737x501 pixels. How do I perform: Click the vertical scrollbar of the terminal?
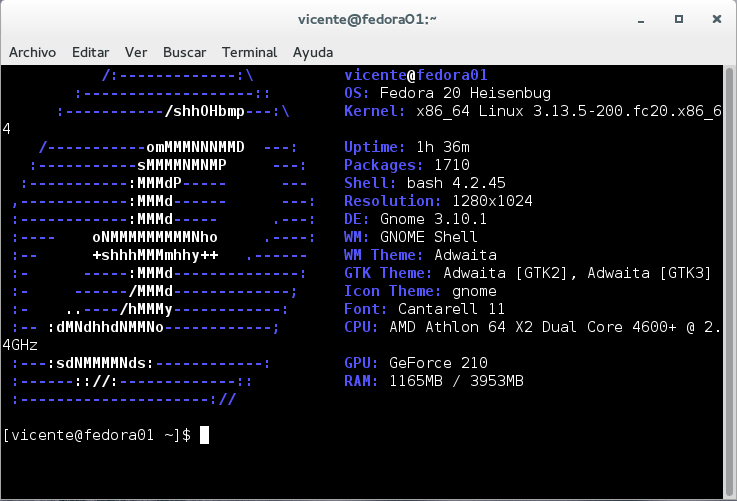click(729, 282)
